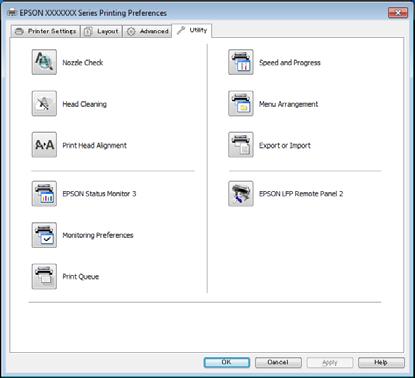415x378 pixels.
Task: Close the Printing Preferences window
Action: tap(398, 13)
